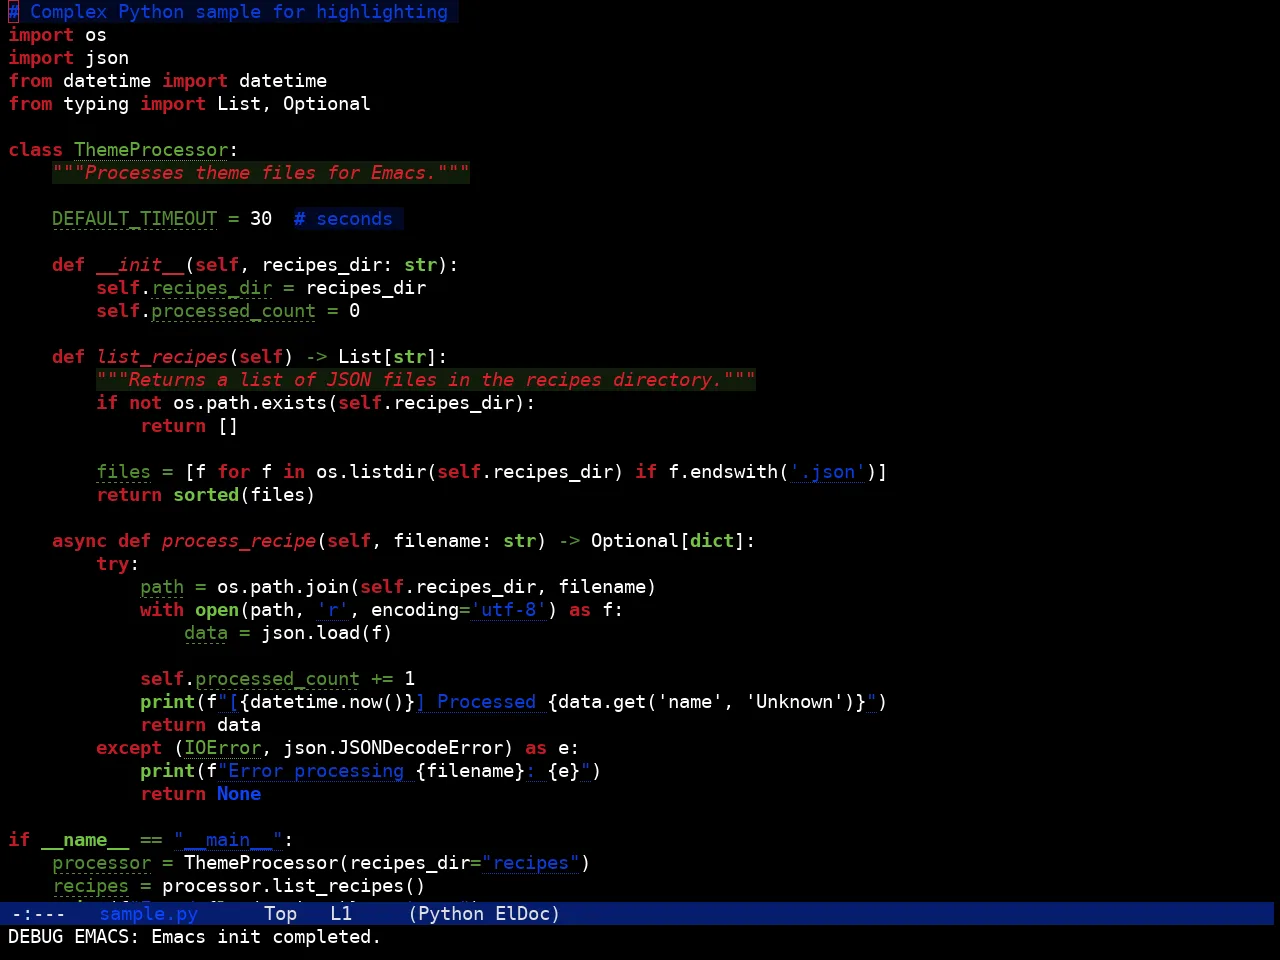Click 'Optional[dict]' return annotation
This screenshot has height=960, width=1280.
668,541
